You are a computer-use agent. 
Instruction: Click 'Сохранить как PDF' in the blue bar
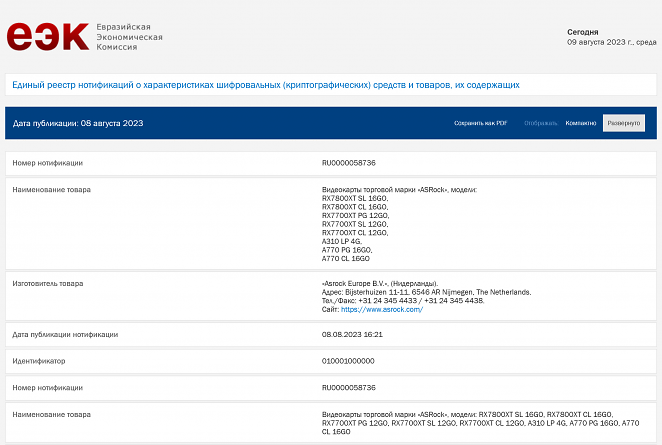click(x=480, y=123)
